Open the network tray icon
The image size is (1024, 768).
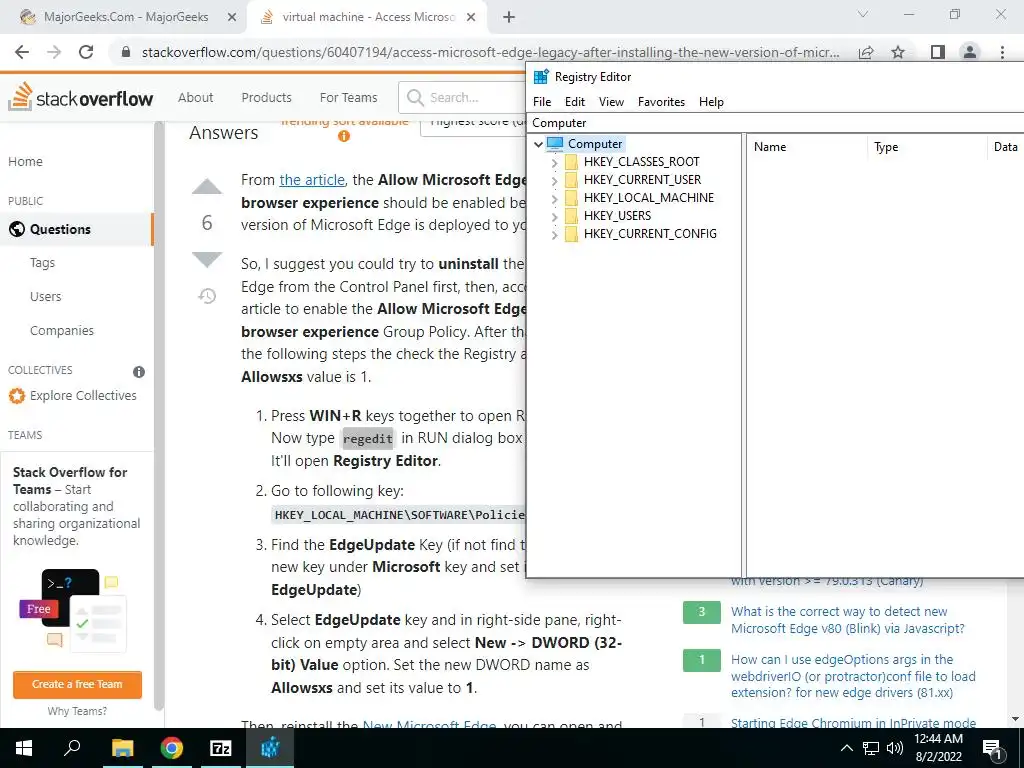[x=871, y=748]
